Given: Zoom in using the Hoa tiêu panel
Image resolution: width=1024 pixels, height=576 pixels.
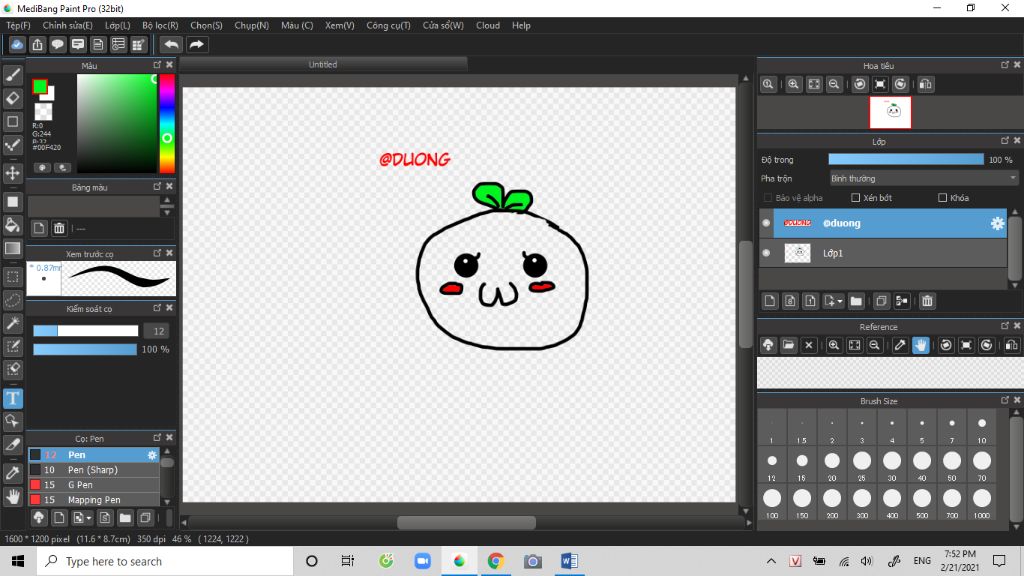Looking at the screenshot, I should coord(793,84).
